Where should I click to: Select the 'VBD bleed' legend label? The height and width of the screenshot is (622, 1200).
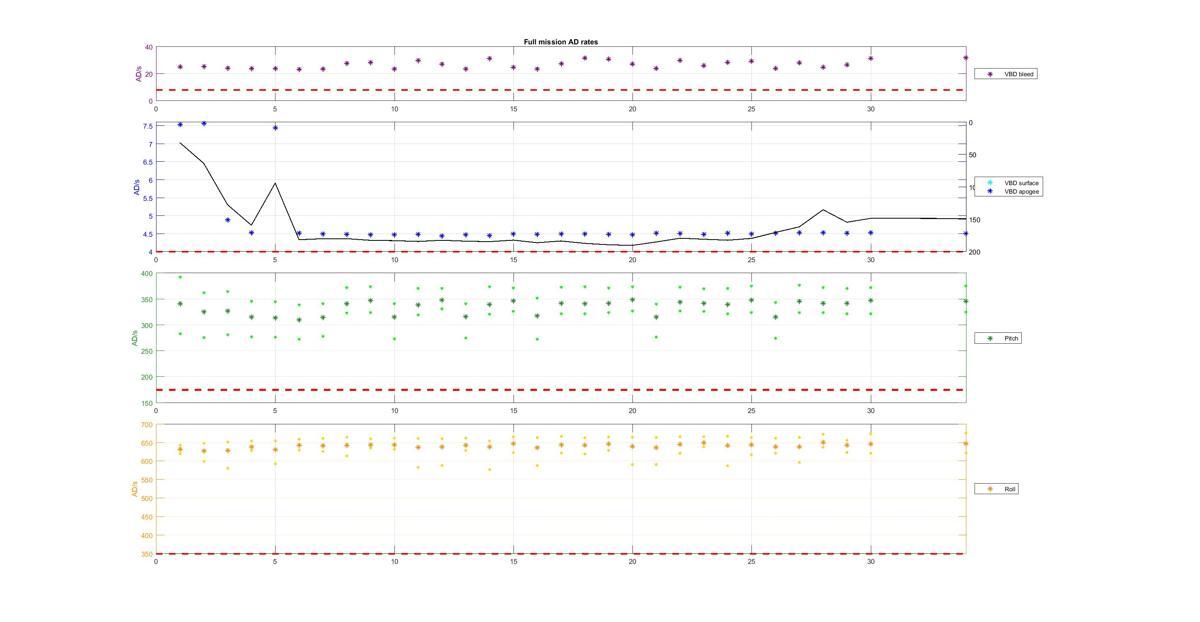pos(1019,73)
